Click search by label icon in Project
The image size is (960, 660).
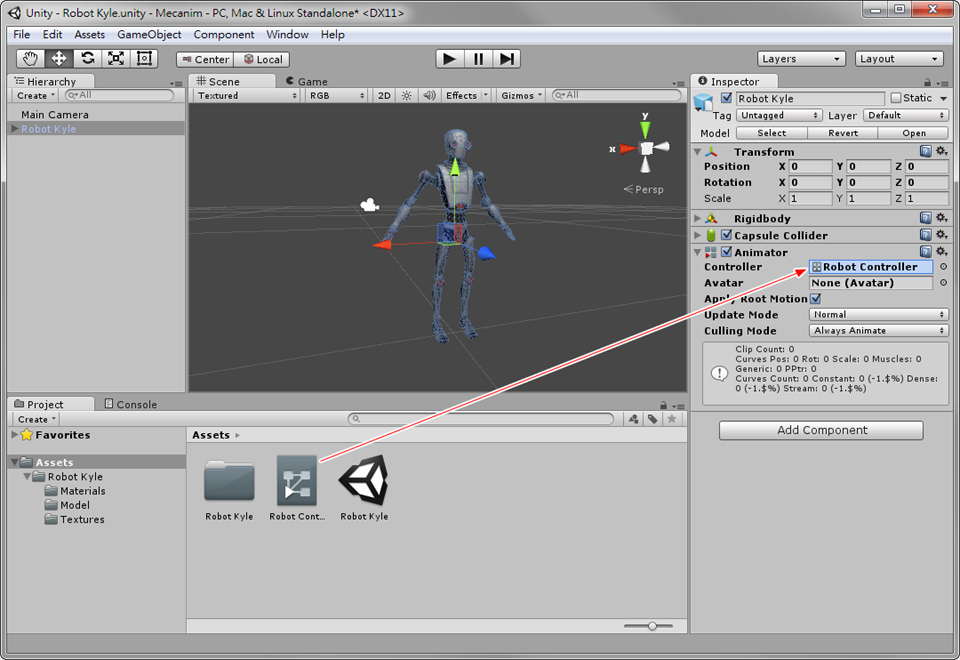tap(653, 419)
